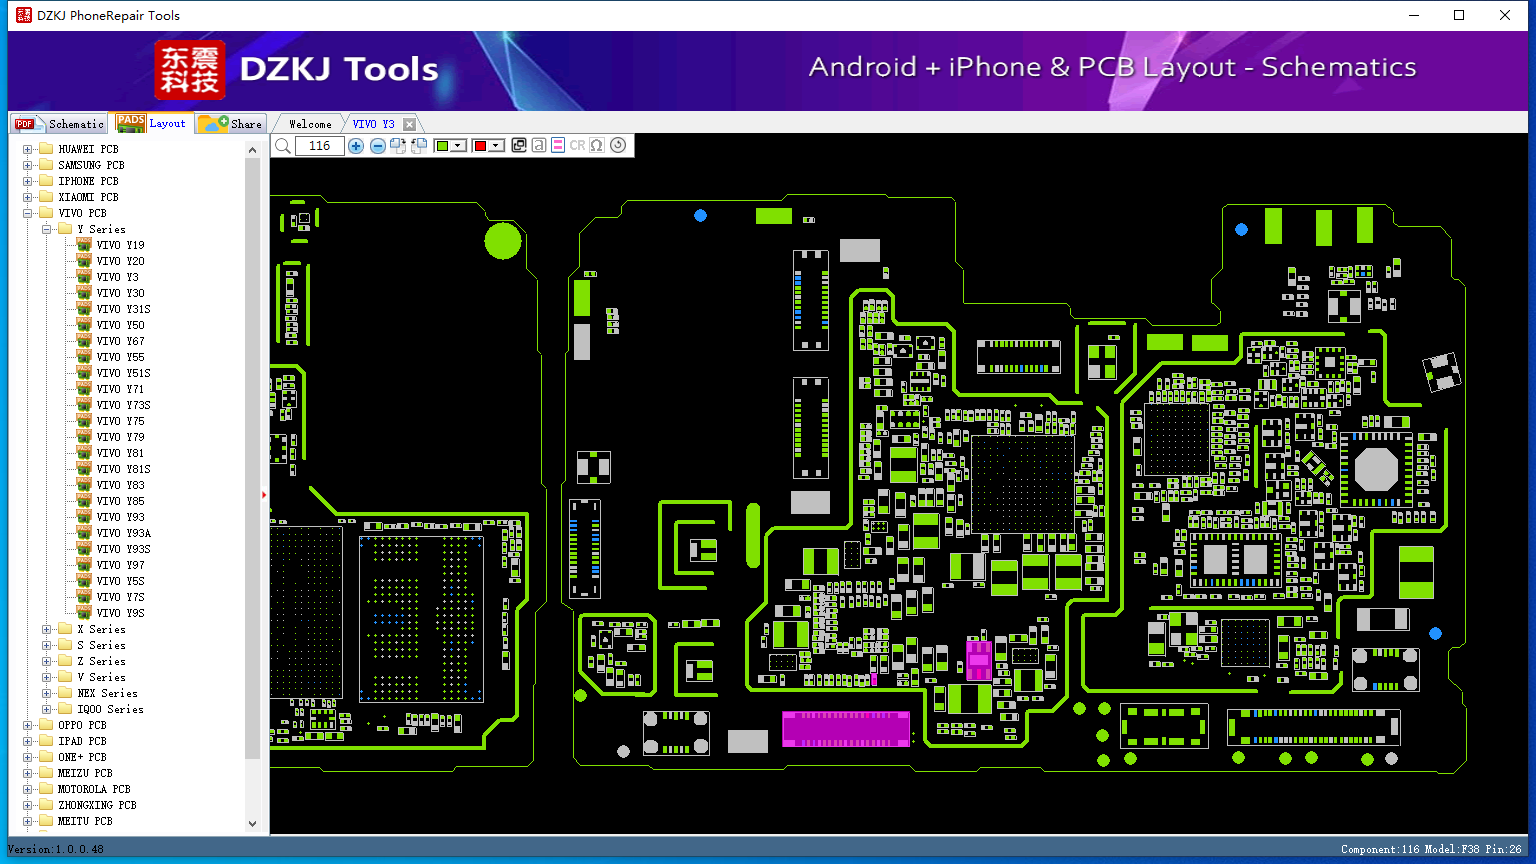Screen dimensions: 1536x864
Task: Activate the VIVO Y3 document tab
Action: (374, 124)
